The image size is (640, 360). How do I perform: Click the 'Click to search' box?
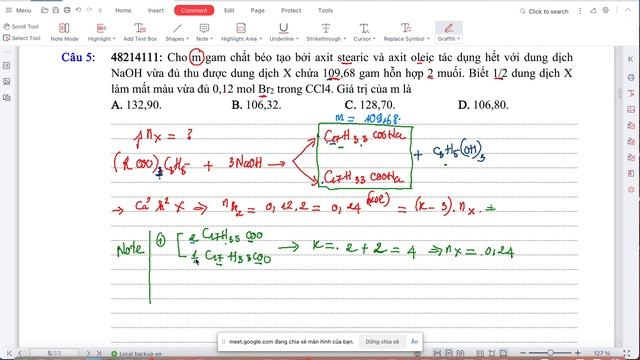click(544, 11)
